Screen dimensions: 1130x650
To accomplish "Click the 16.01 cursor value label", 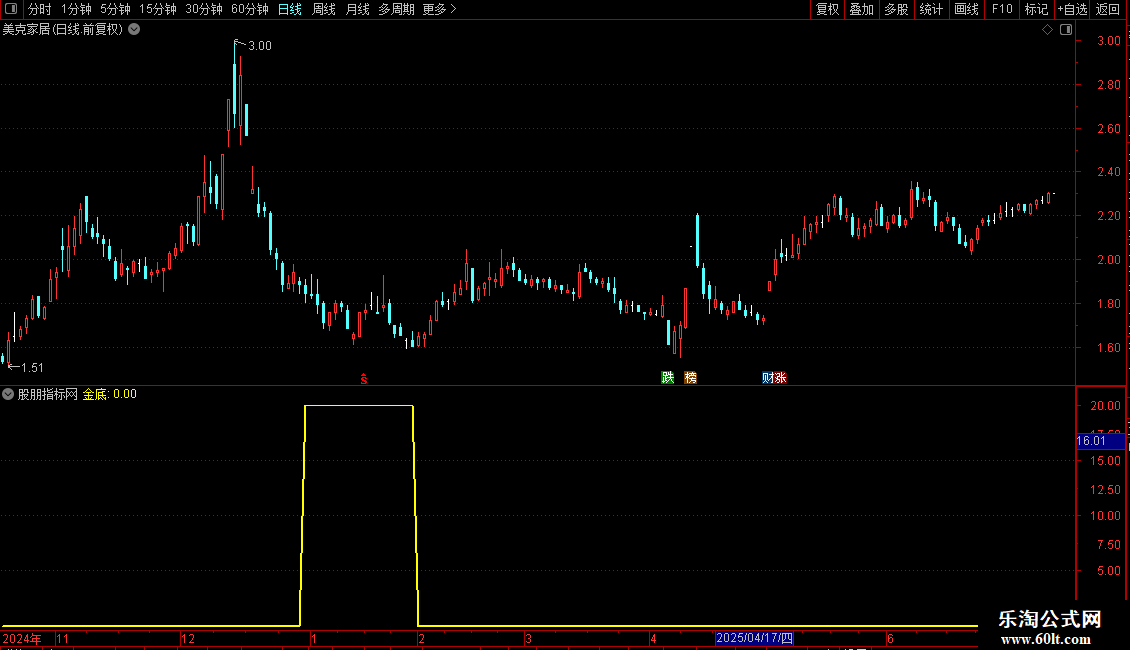I will [1091, 441].
